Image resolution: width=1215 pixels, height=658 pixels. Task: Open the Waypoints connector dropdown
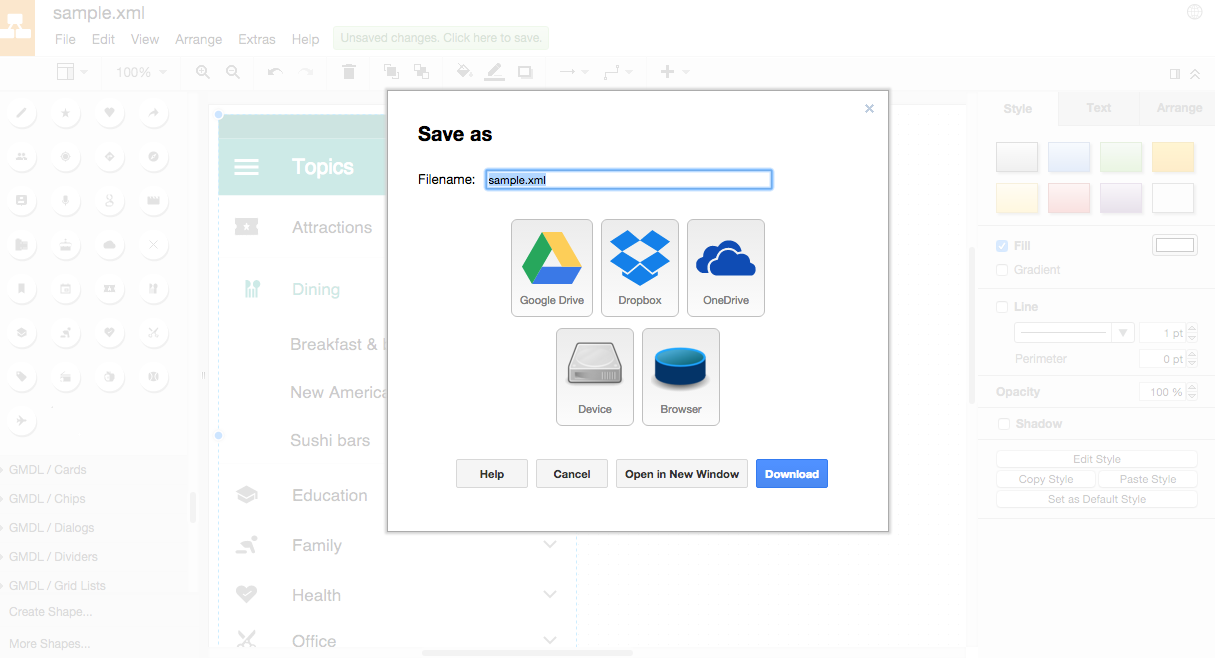click(x=618, y=72)
